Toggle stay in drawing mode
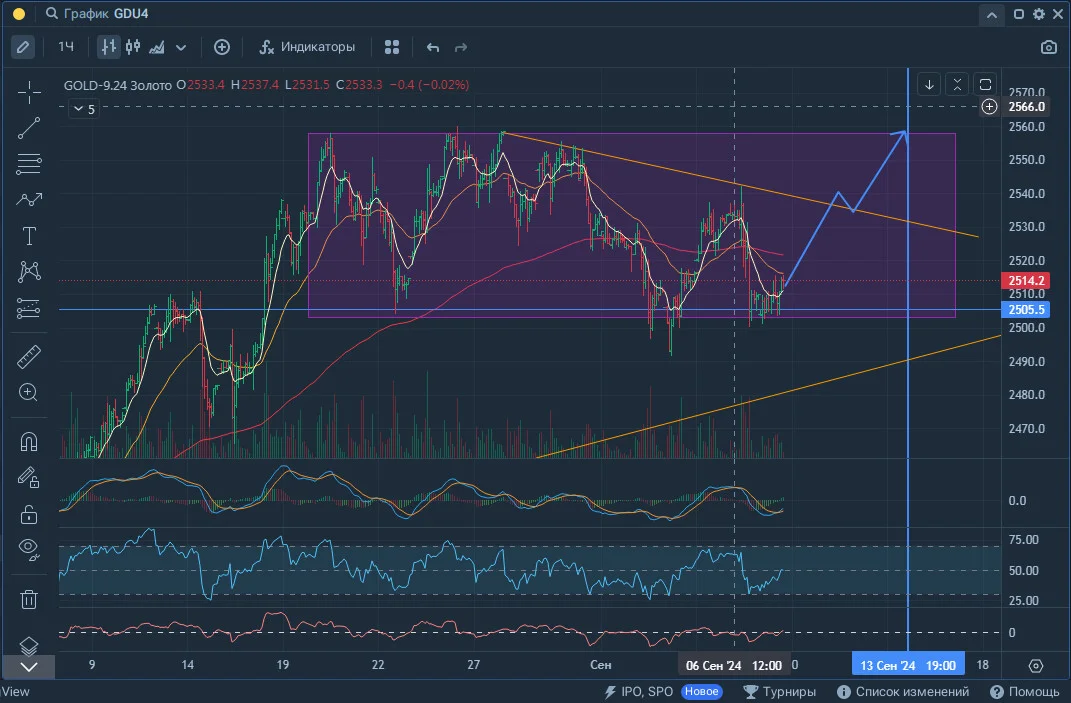This screenshot has width=1071, height=703. [29, 478]
